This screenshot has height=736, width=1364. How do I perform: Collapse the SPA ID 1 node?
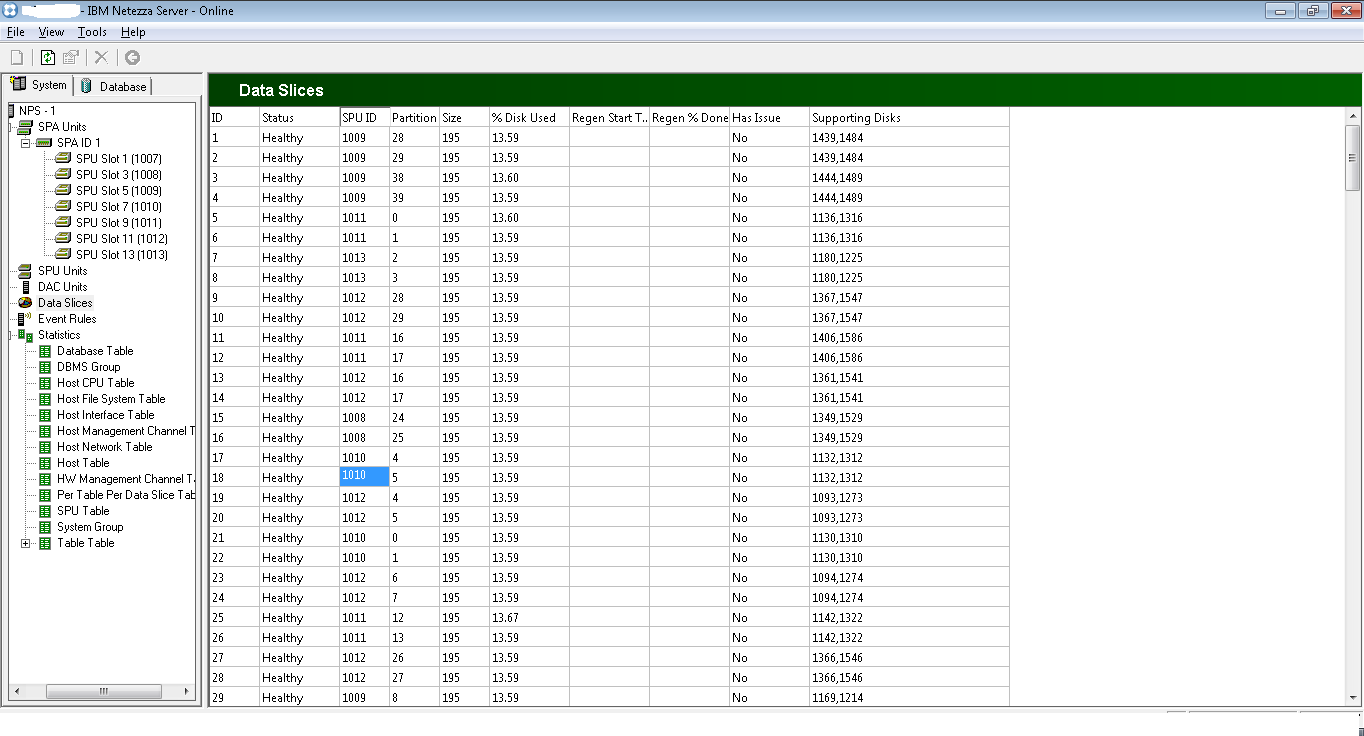click(x=26, y=143)
